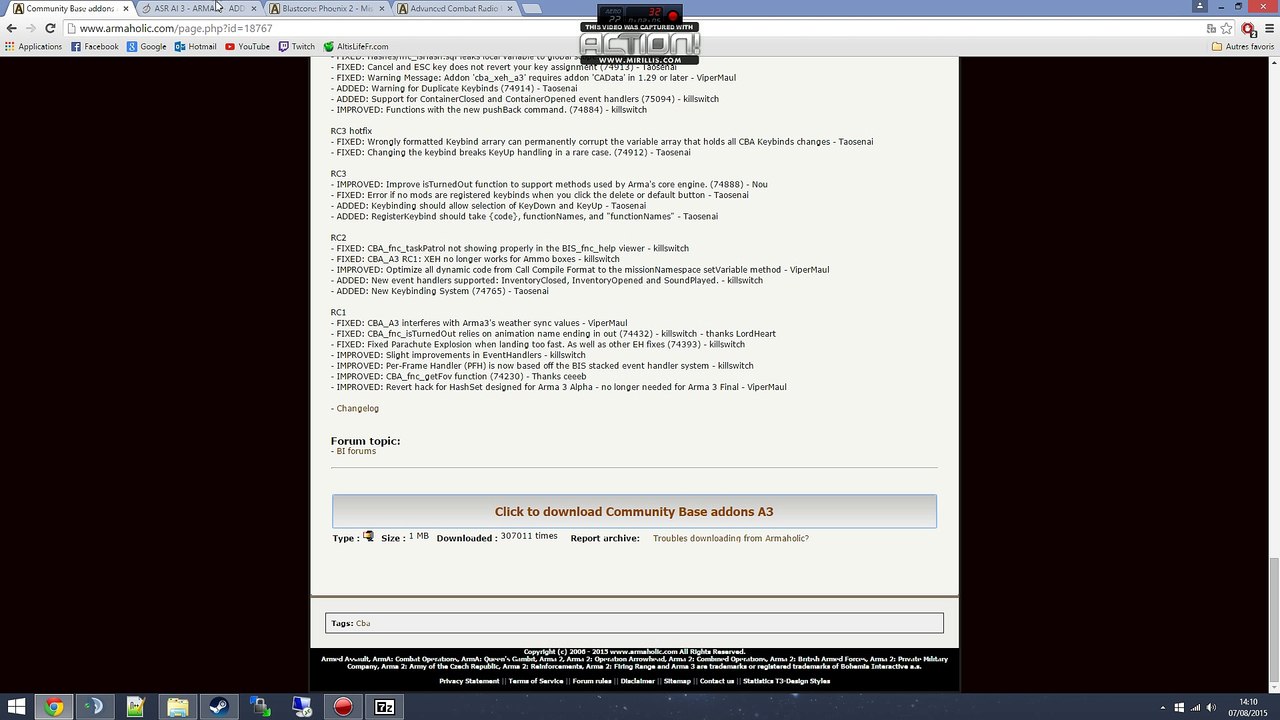The width and height of the screenshot is (1280, 720).
Task: Open a new browser tab
Action: click(532, 8)
